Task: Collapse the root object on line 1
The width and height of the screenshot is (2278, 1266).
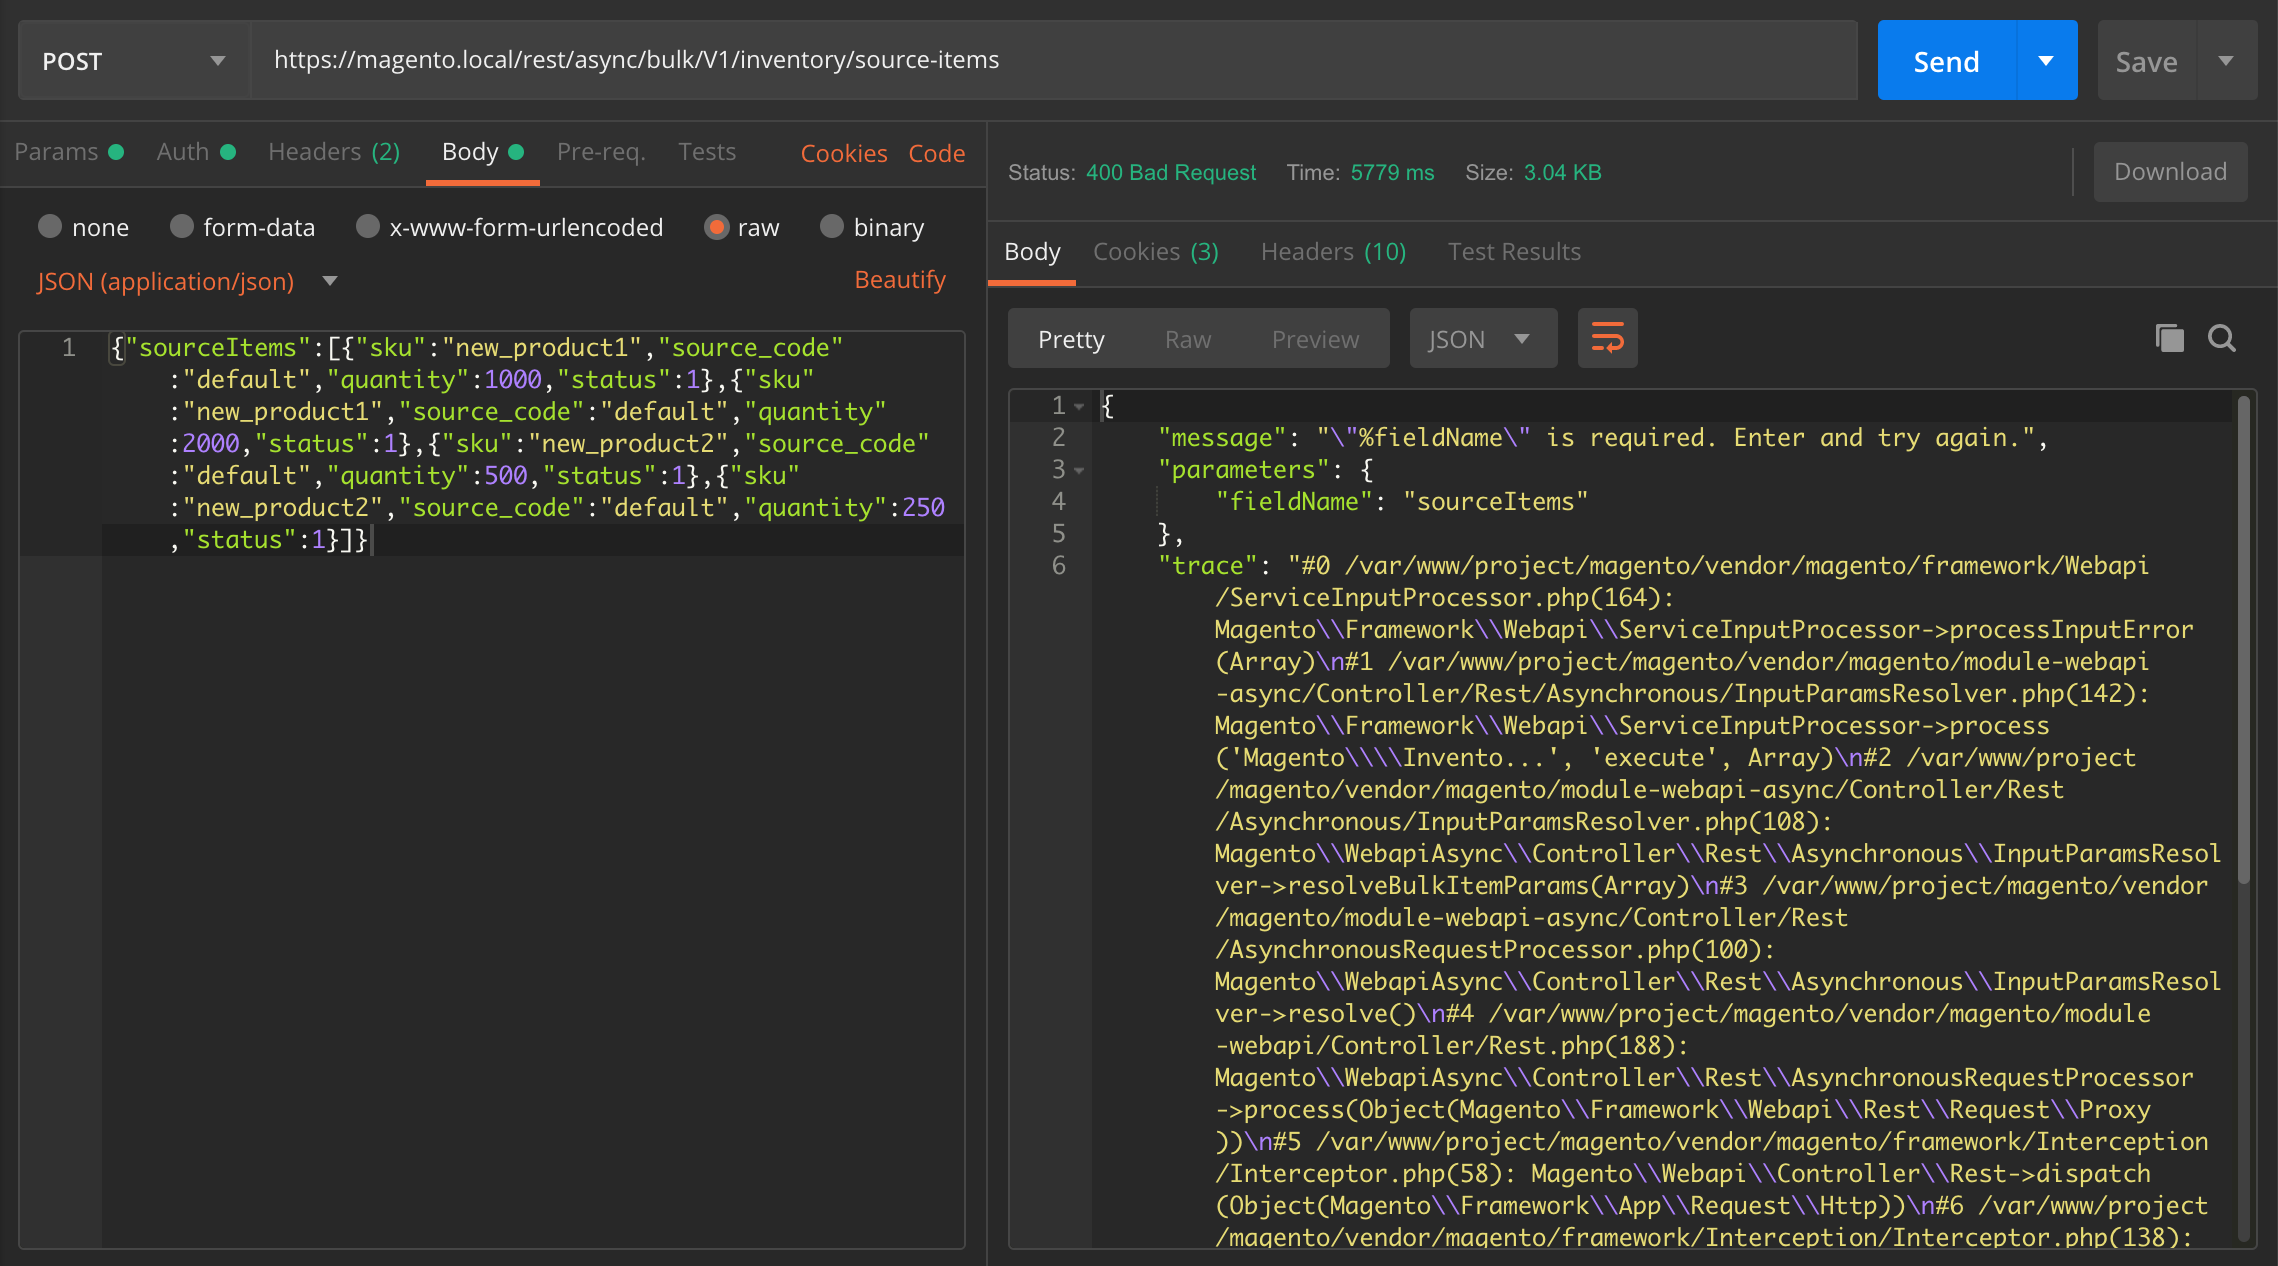Action: (x=1080, y=406)
